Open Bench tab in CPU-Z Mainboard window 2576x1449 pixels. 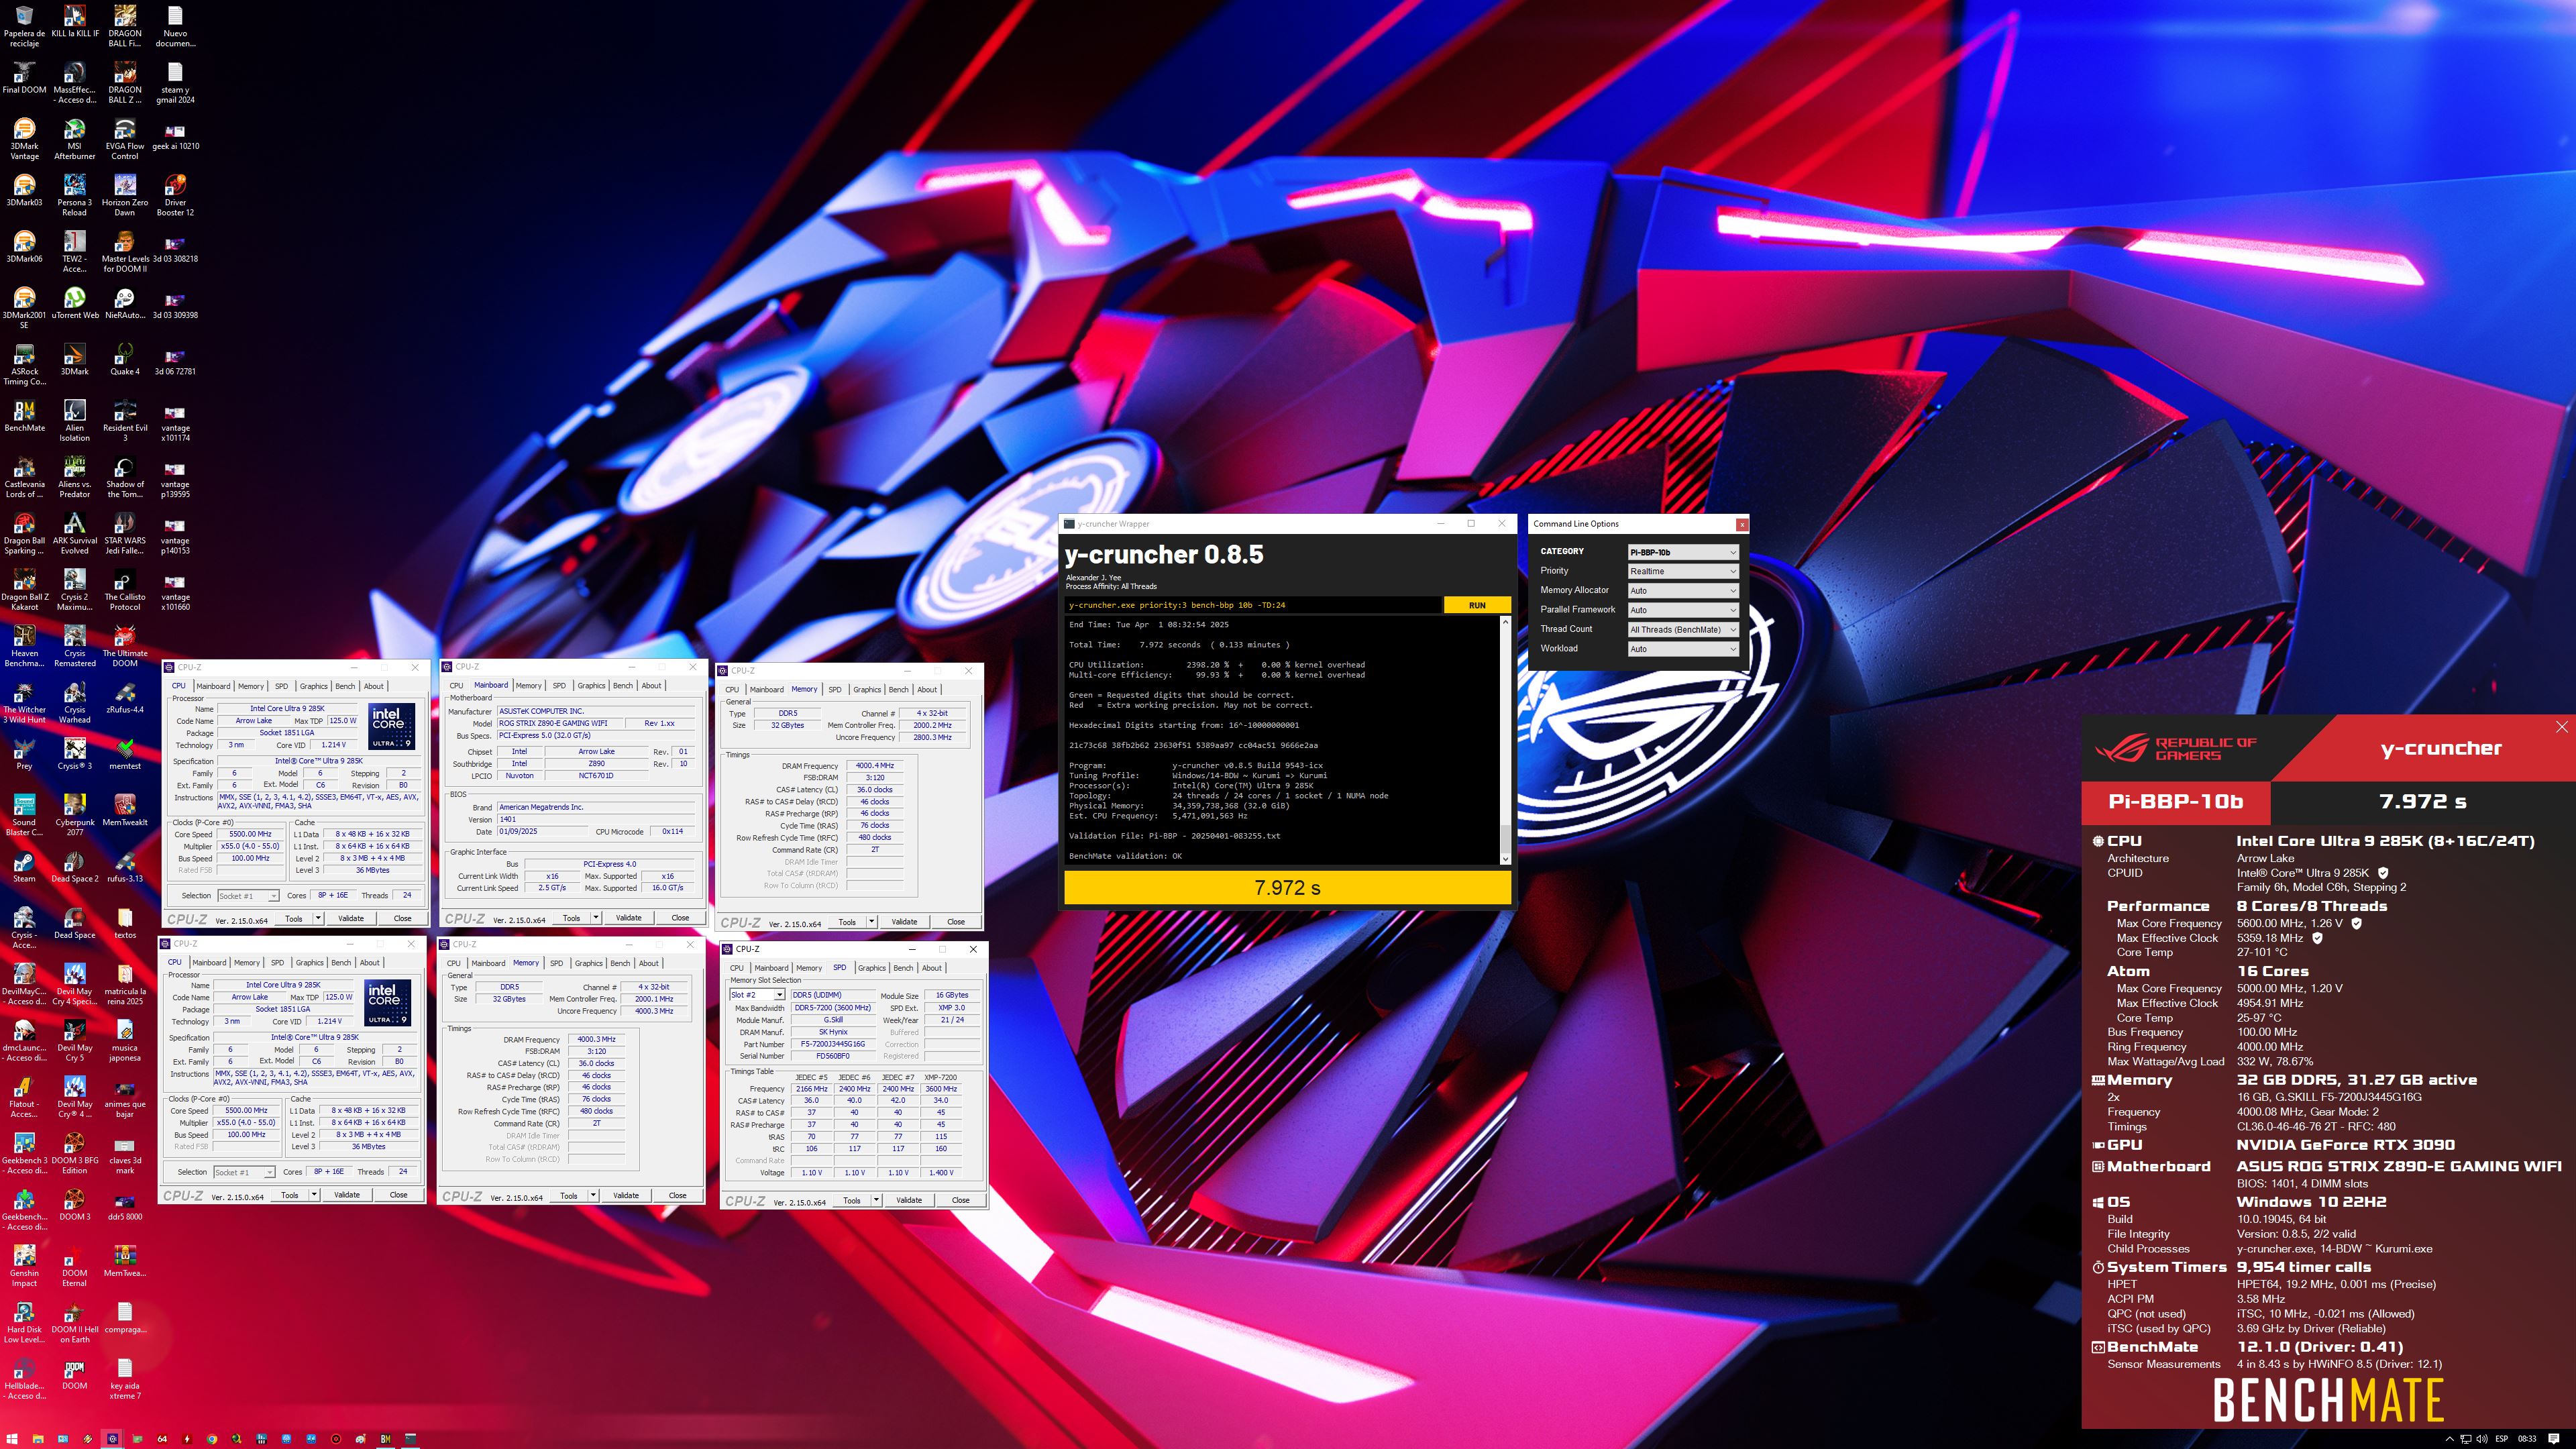coord(622,686)
